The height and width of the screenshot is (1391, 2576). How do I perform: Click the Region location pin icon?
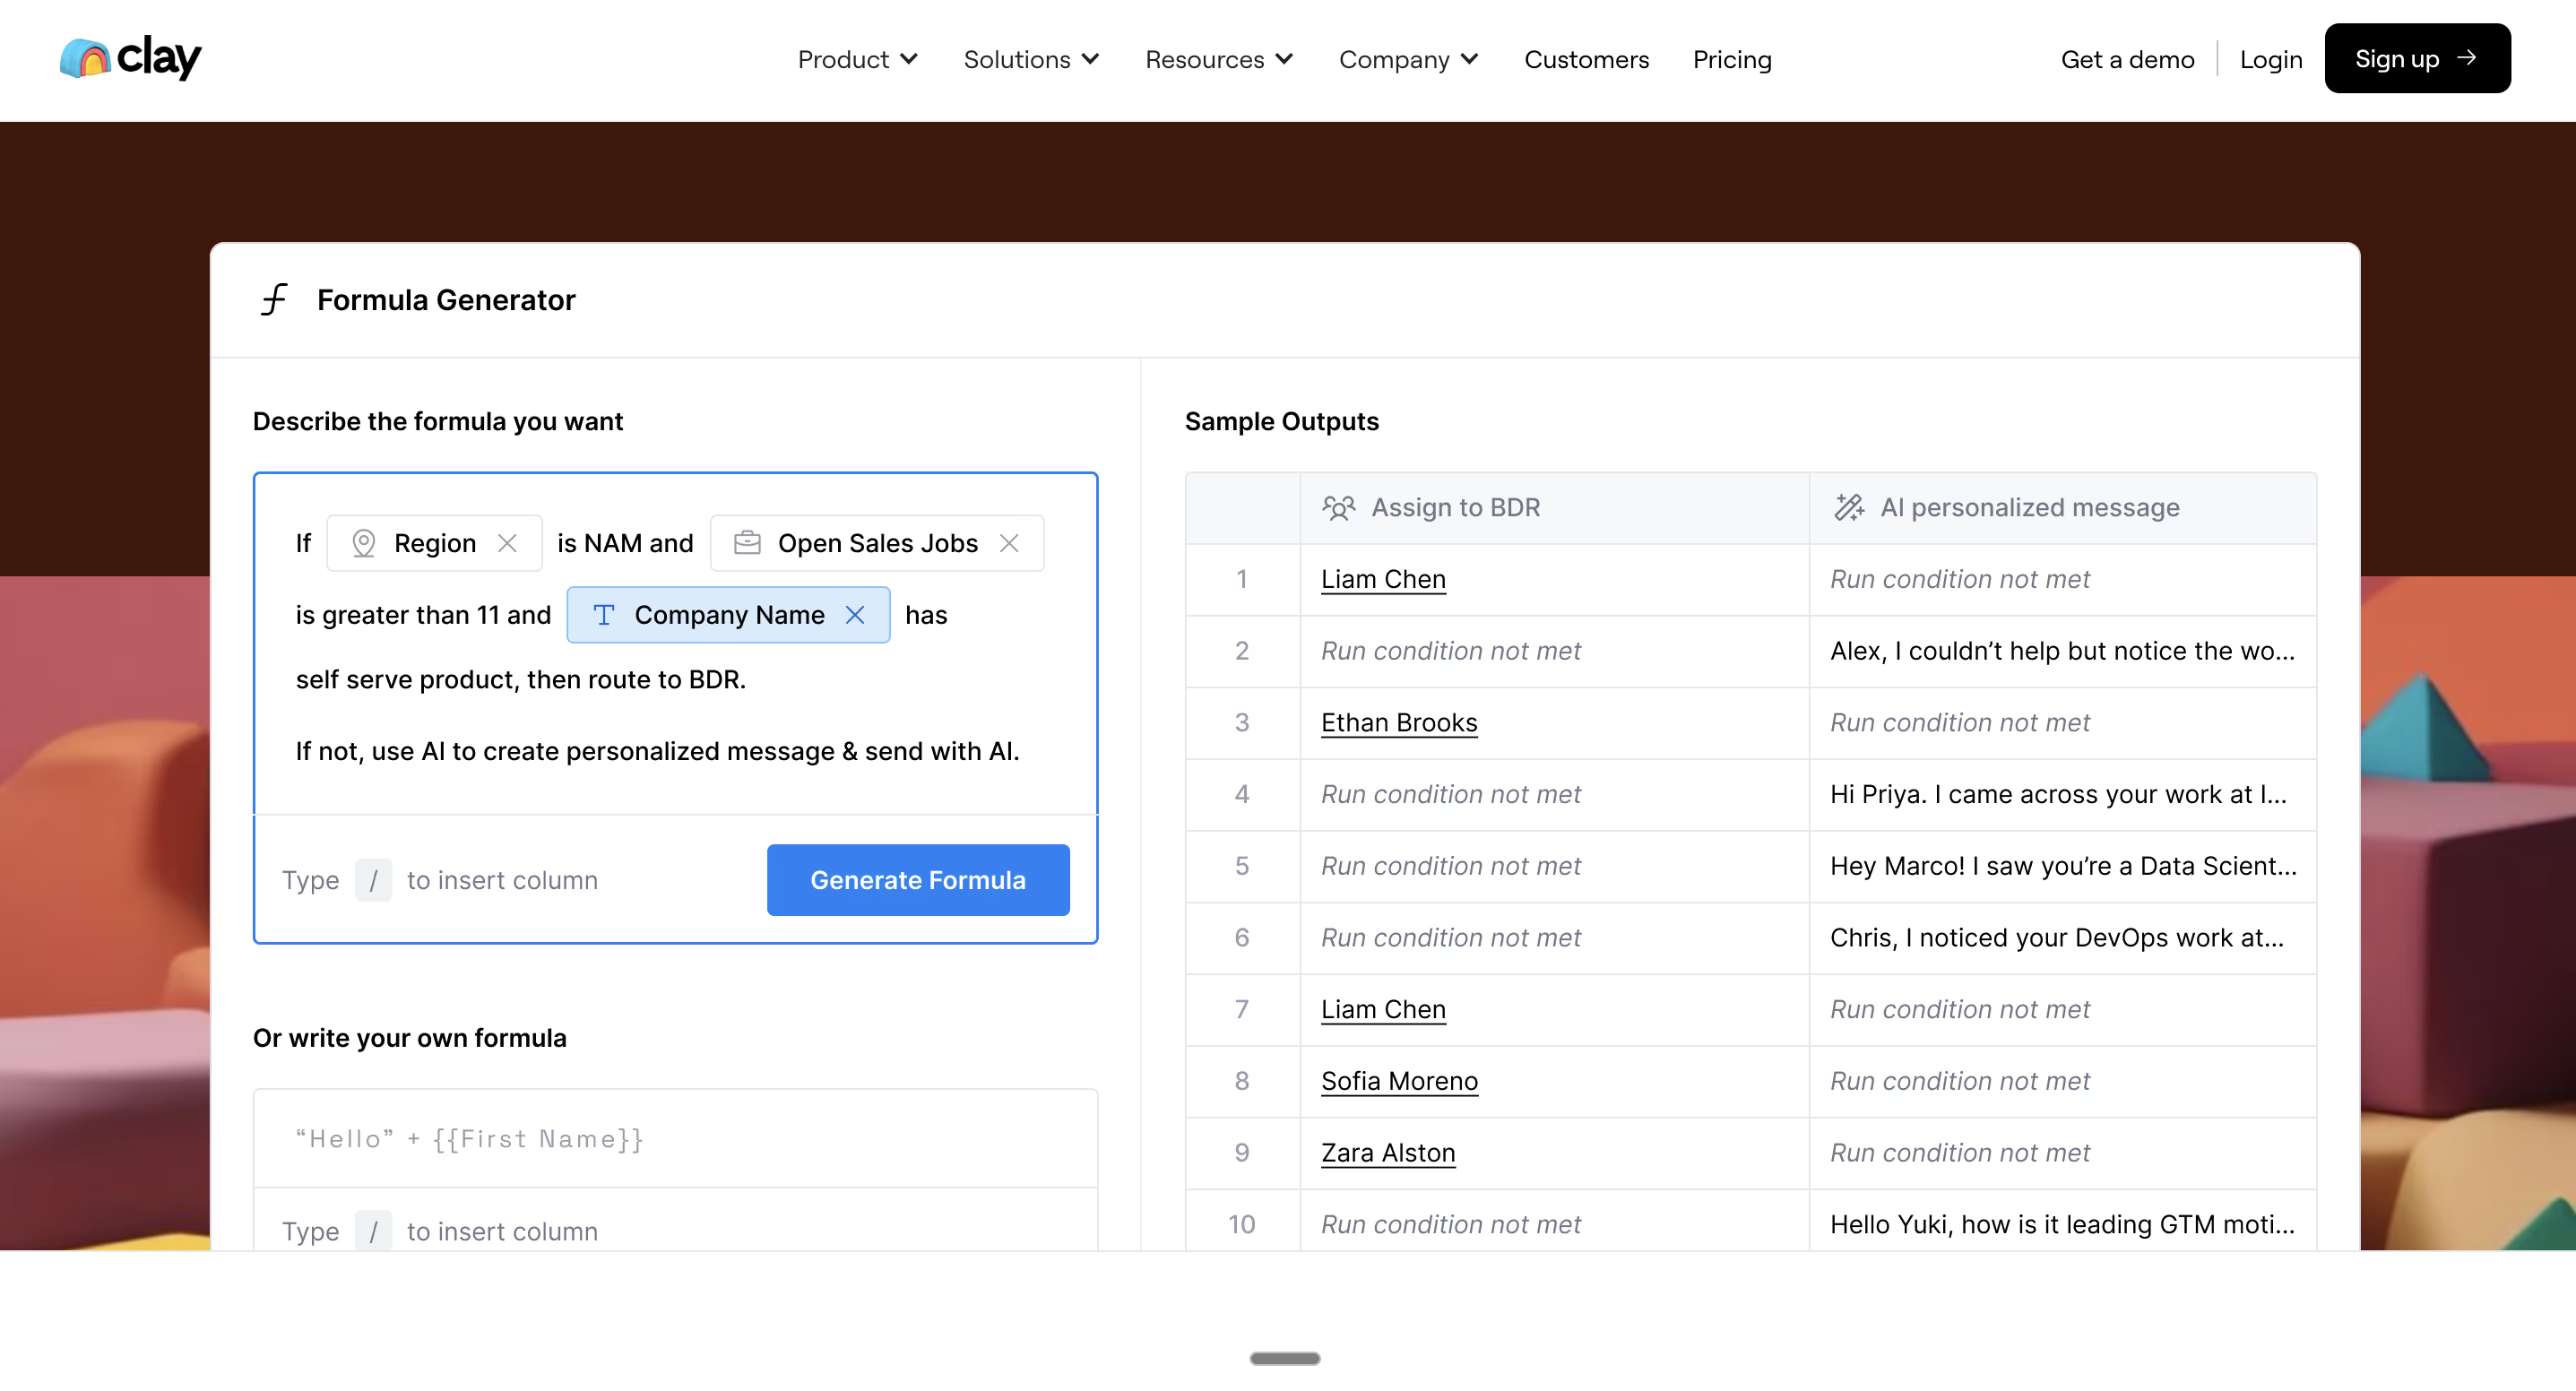click(x=364, y=543)
